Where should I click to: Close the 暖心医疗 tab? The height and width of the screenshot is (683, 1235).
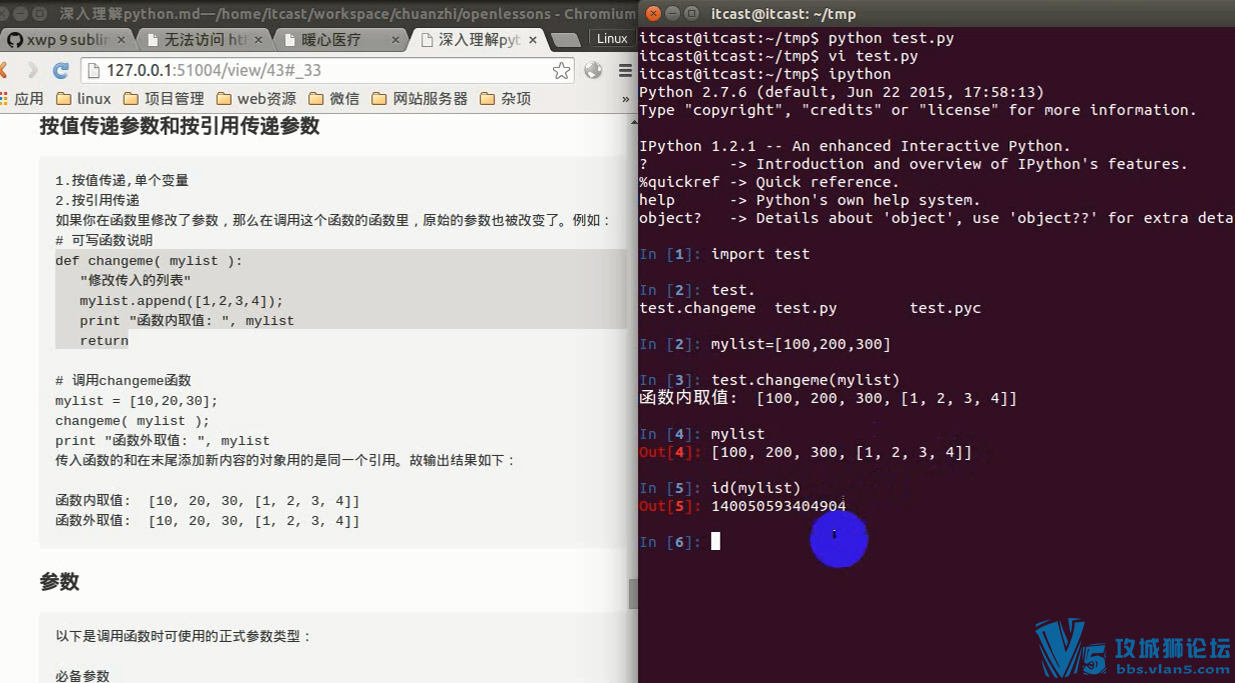(395, 40)
